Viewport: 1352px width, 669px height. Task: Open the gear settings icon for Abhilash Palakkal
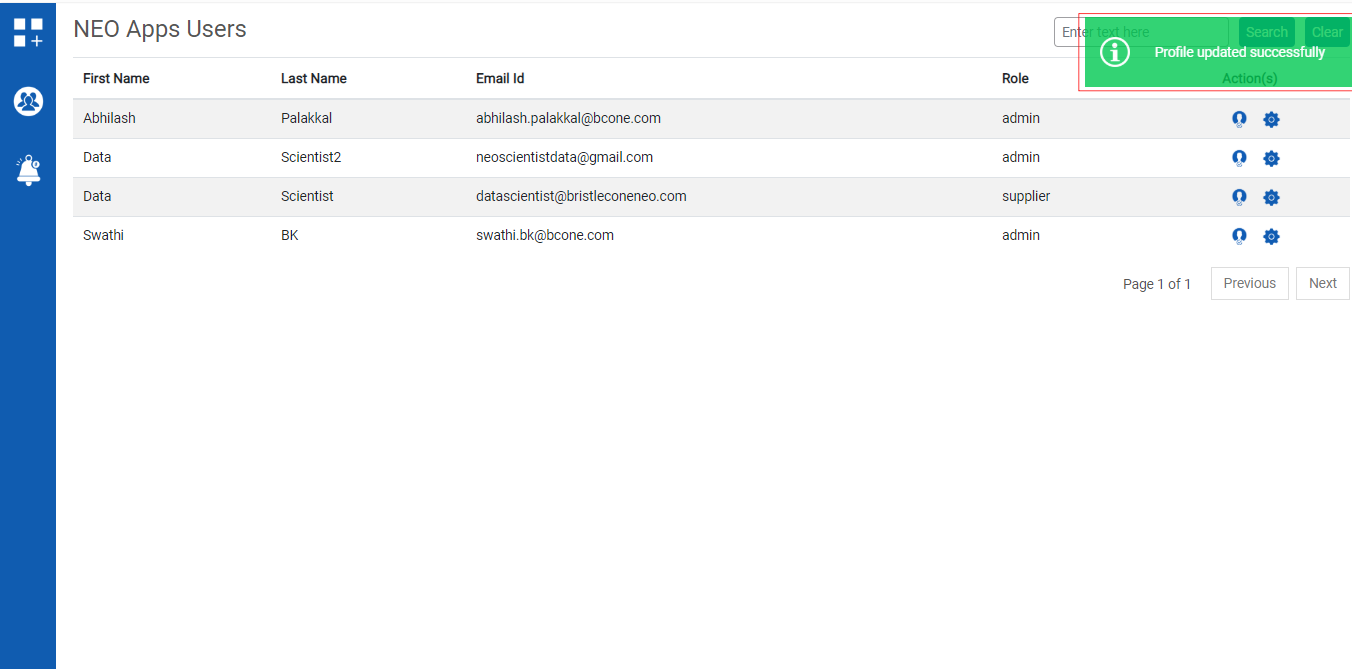click(x=1271, y=119)
